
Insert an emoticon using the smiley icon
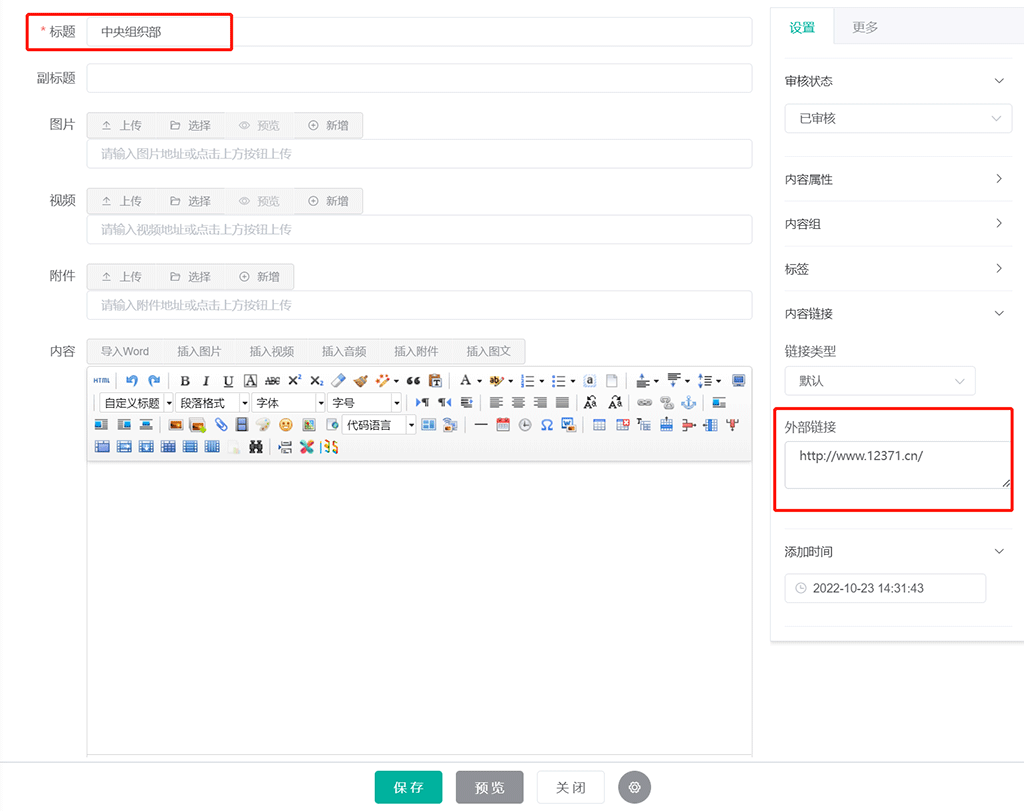pyautogui.click(x=286, y=425)
